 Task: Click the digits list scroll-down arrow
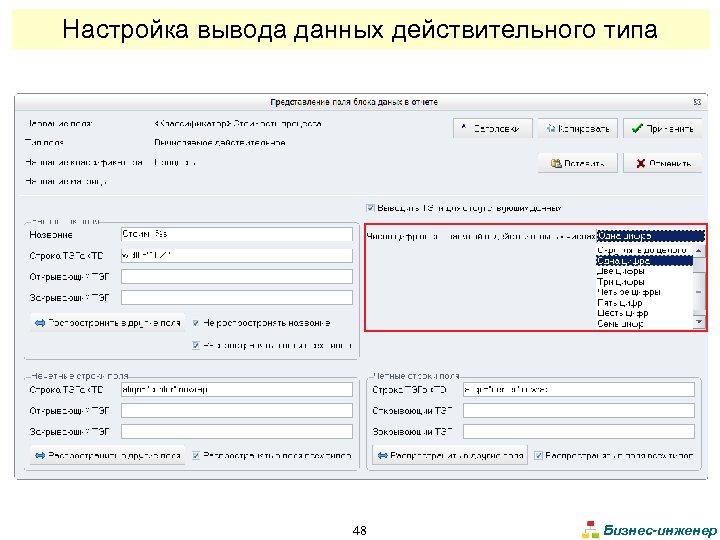coord(698,322)
